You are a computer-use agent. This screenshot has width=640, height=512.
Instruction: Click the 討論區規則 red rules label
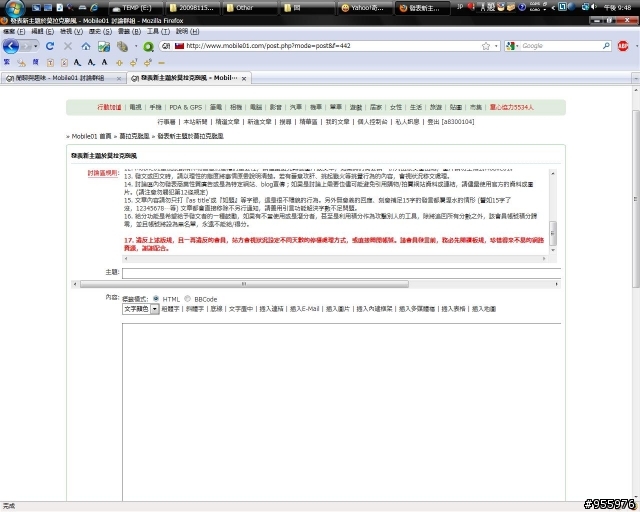coord(103,173)
